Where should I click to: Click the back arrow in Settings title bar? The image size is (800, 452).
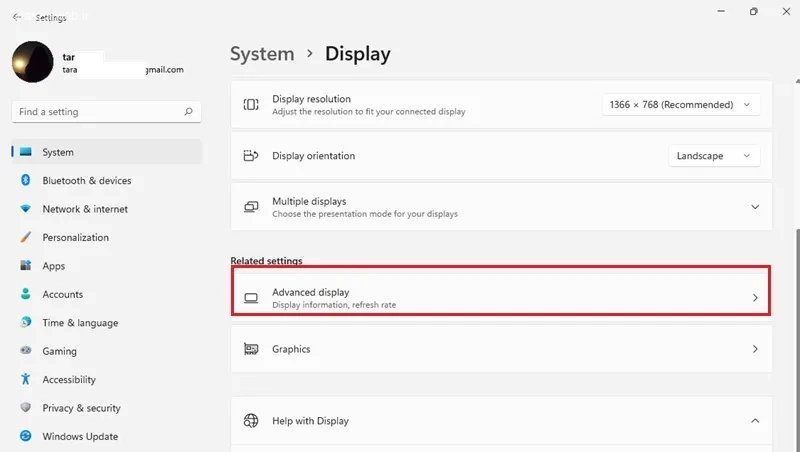(x=16, y=17)
